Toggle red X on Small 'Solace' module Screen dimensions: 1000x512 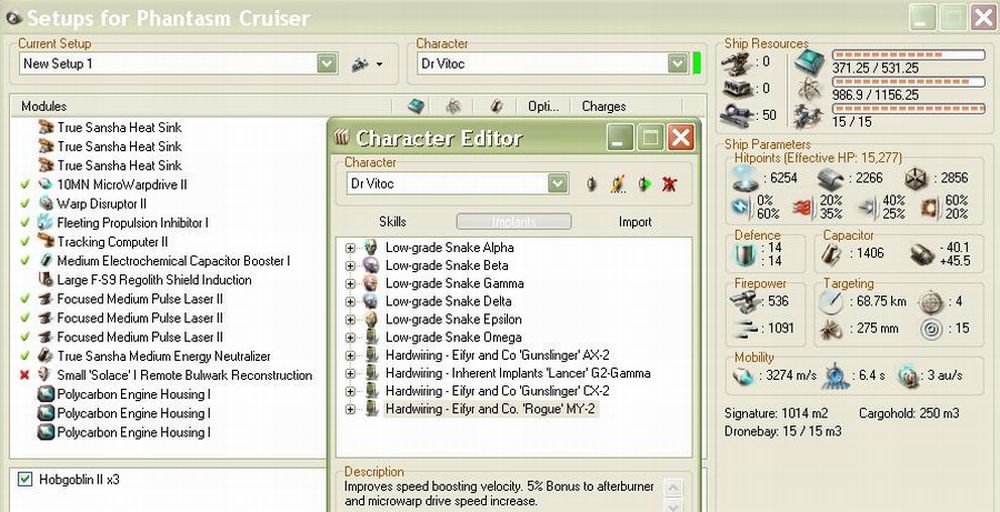(x=25, y=375)
